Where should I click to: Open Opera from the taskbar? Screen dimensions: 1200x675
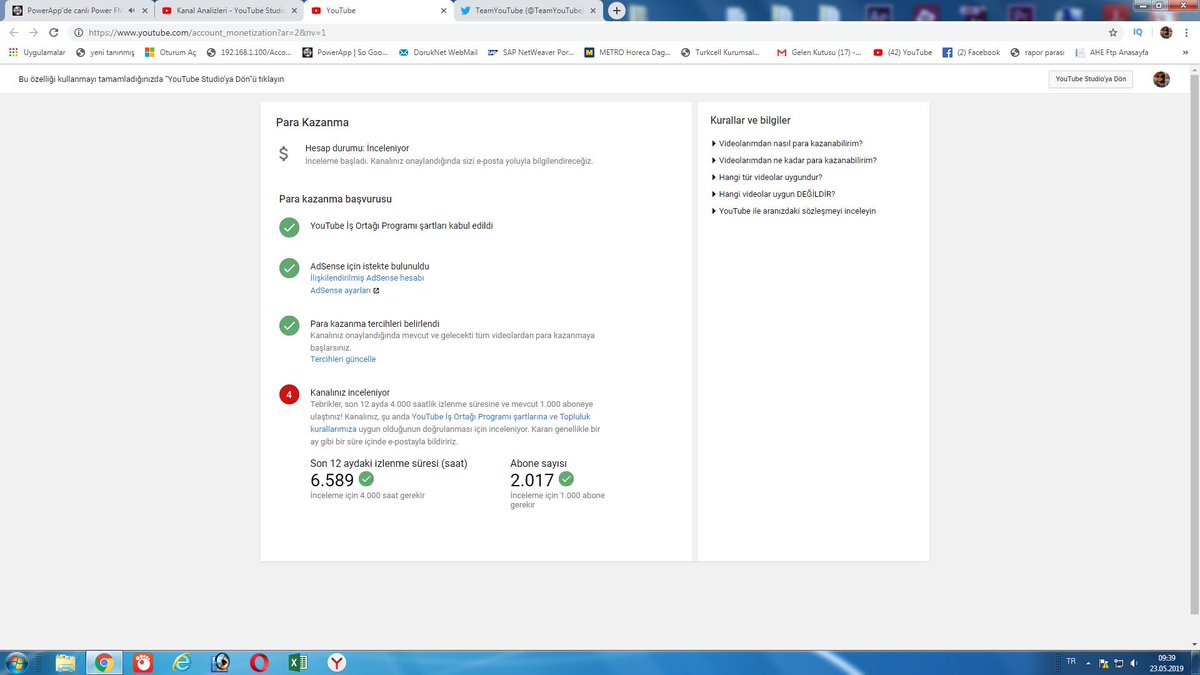[x=259, y=662]
